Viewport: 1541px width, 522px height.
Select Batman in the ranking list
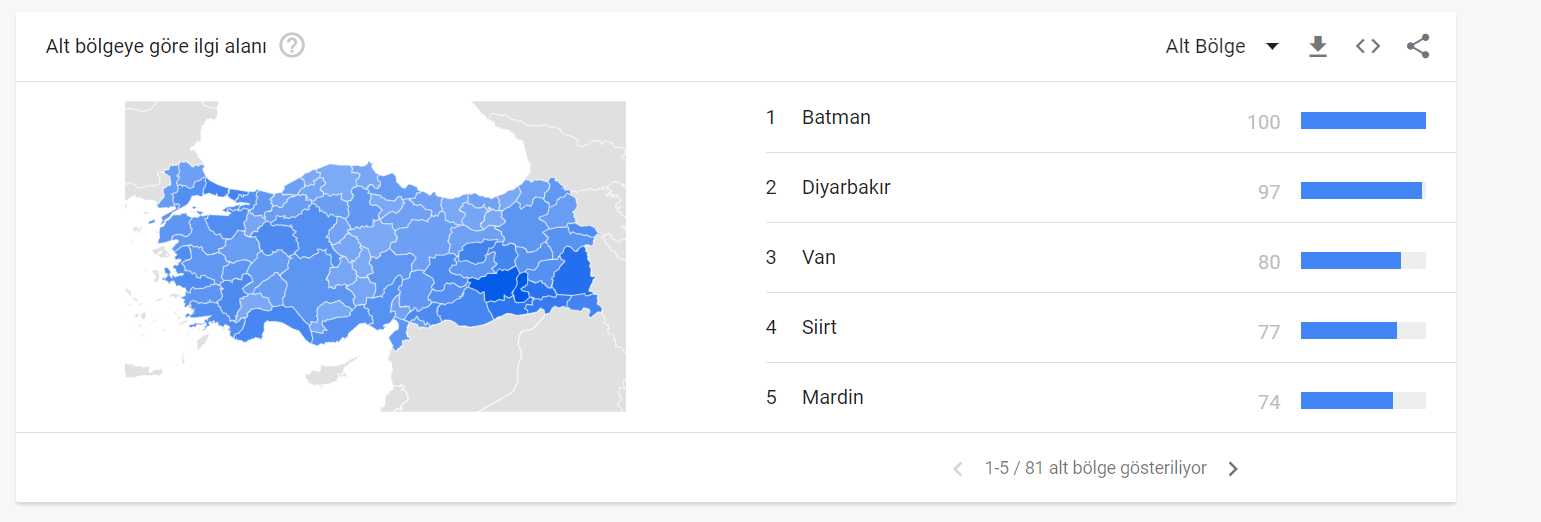click(836, 117)
